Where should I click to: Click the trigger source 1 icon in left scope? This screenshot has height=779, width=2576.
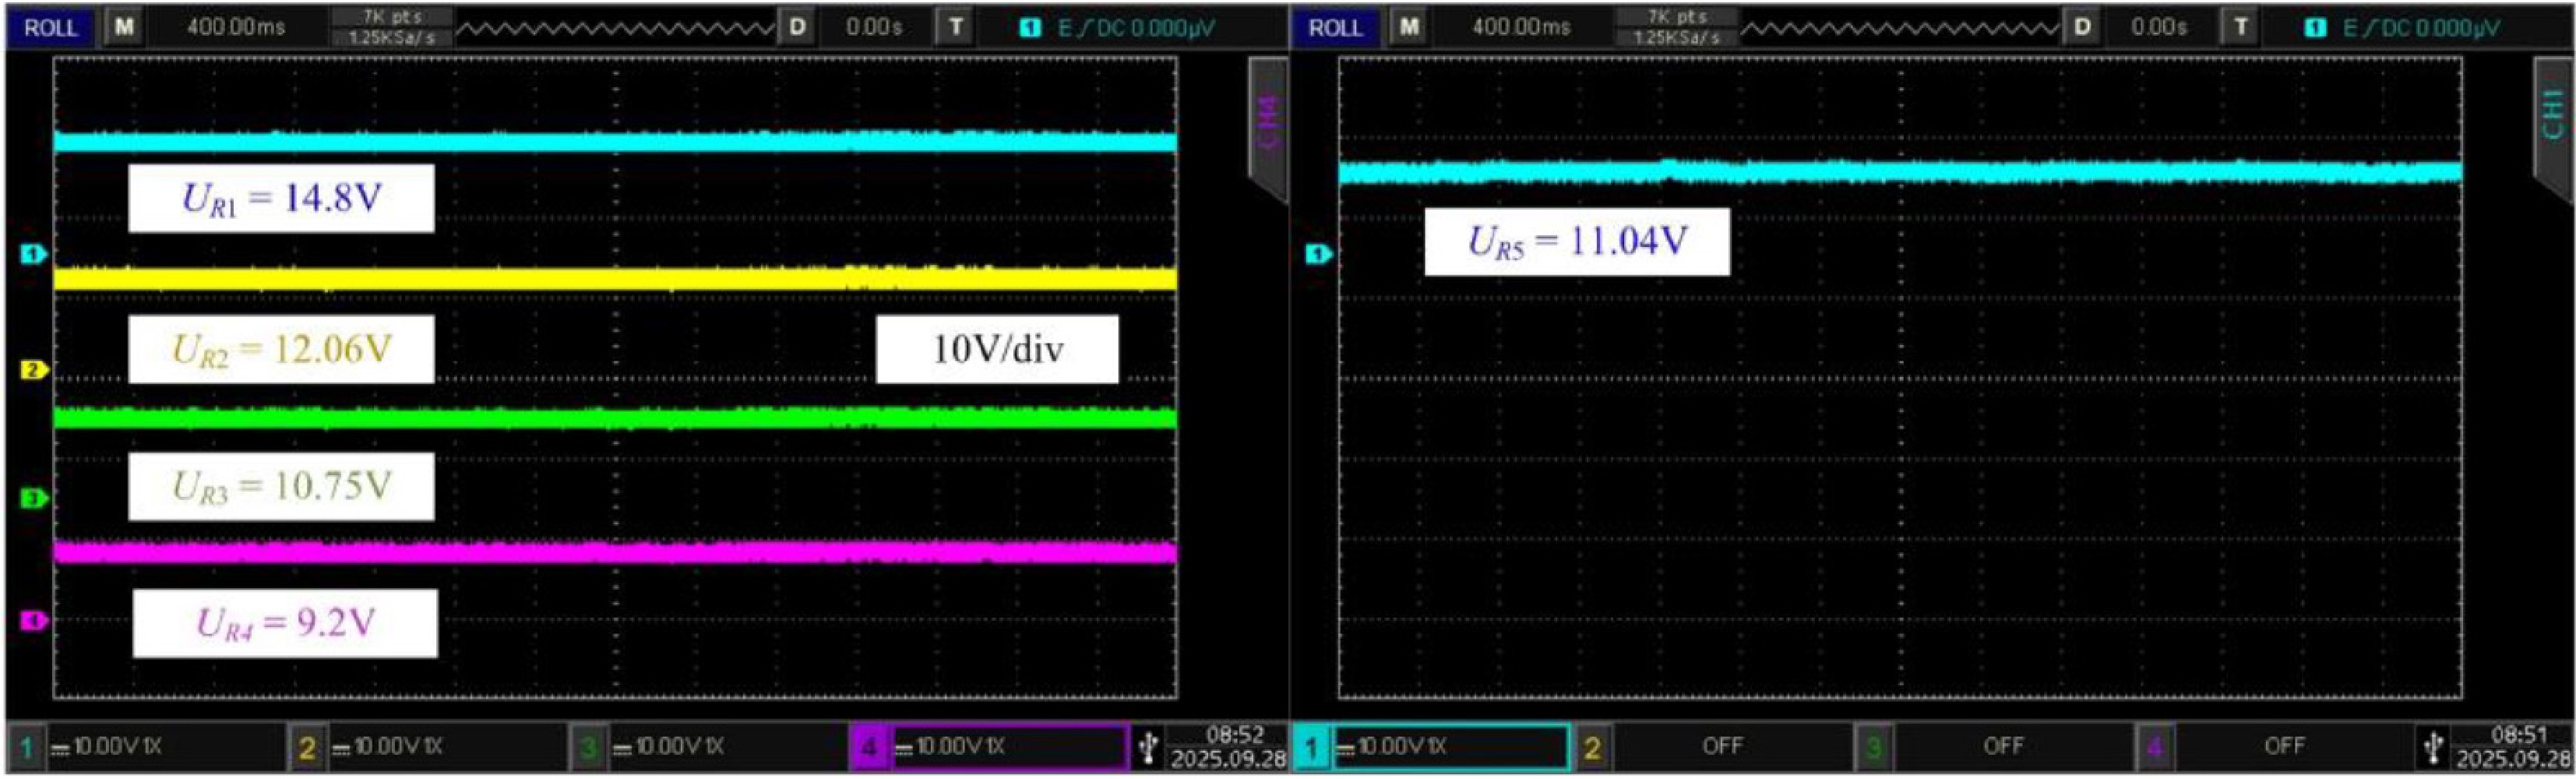1030,28
